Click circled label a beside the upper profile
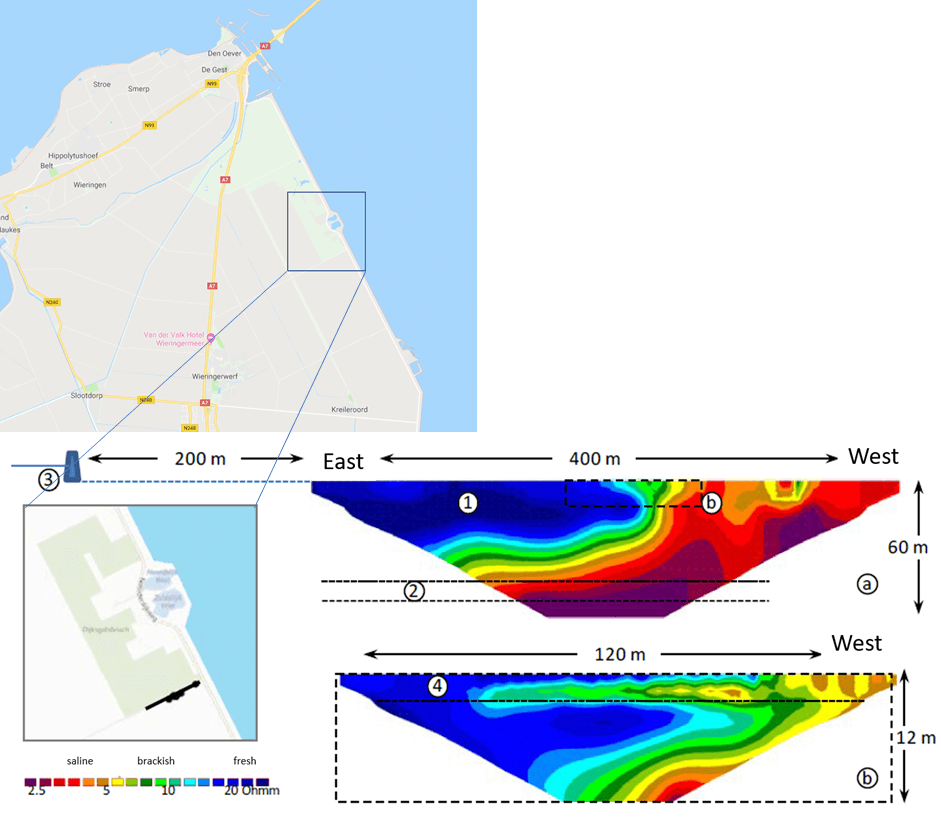The width and height of the screenshot is (941, 818). tap(865, 583)
